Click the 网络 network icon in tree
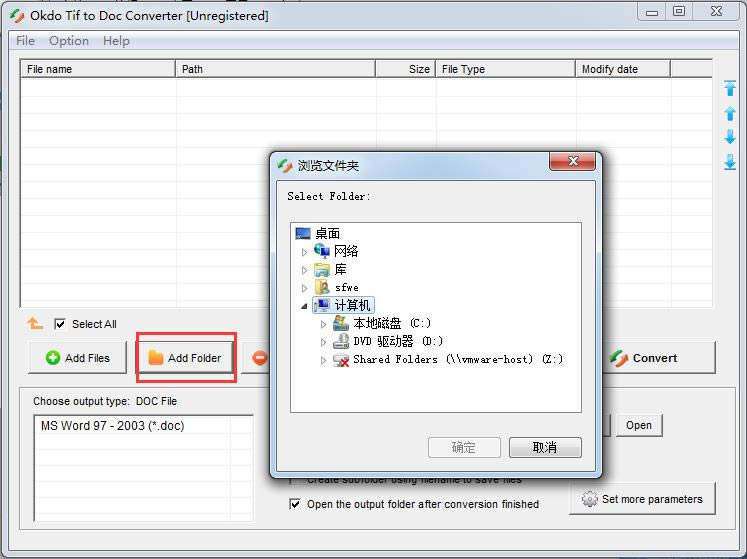The height and width of the screenshot is (559, 747). click(322, 251)
